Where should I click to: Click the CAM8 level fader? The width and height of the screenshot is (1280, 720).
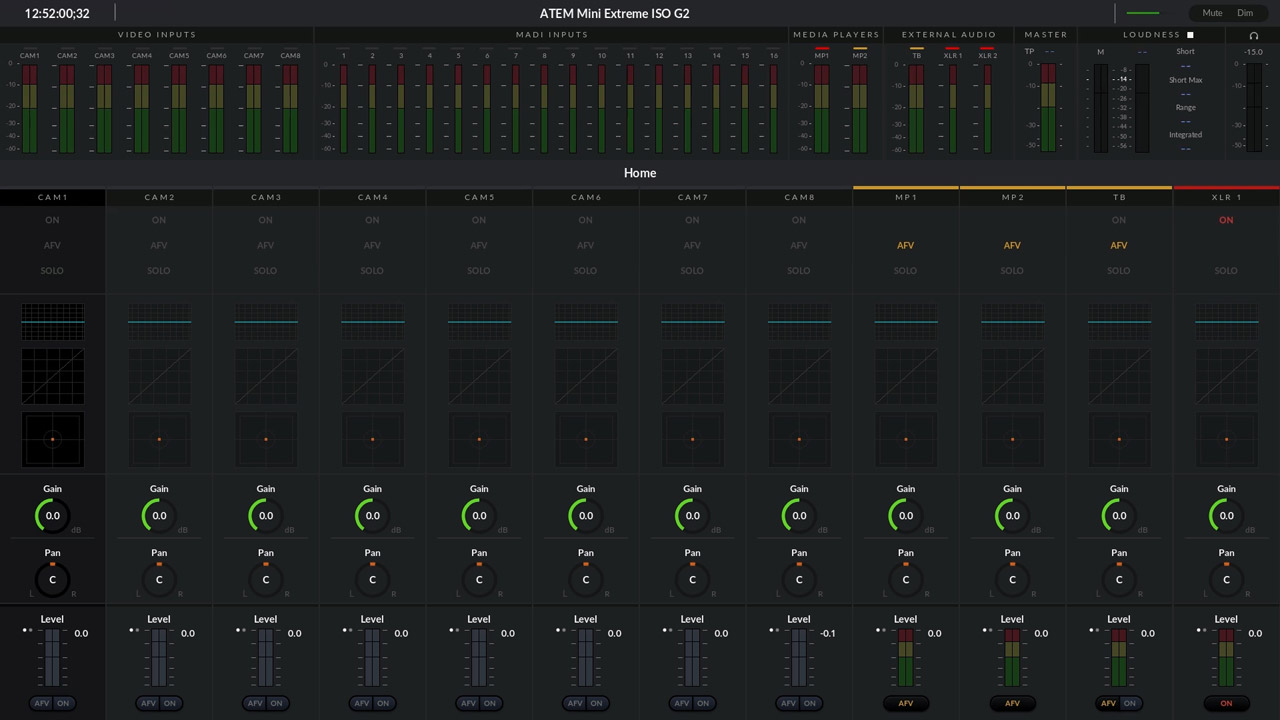[x=799, y=658]
